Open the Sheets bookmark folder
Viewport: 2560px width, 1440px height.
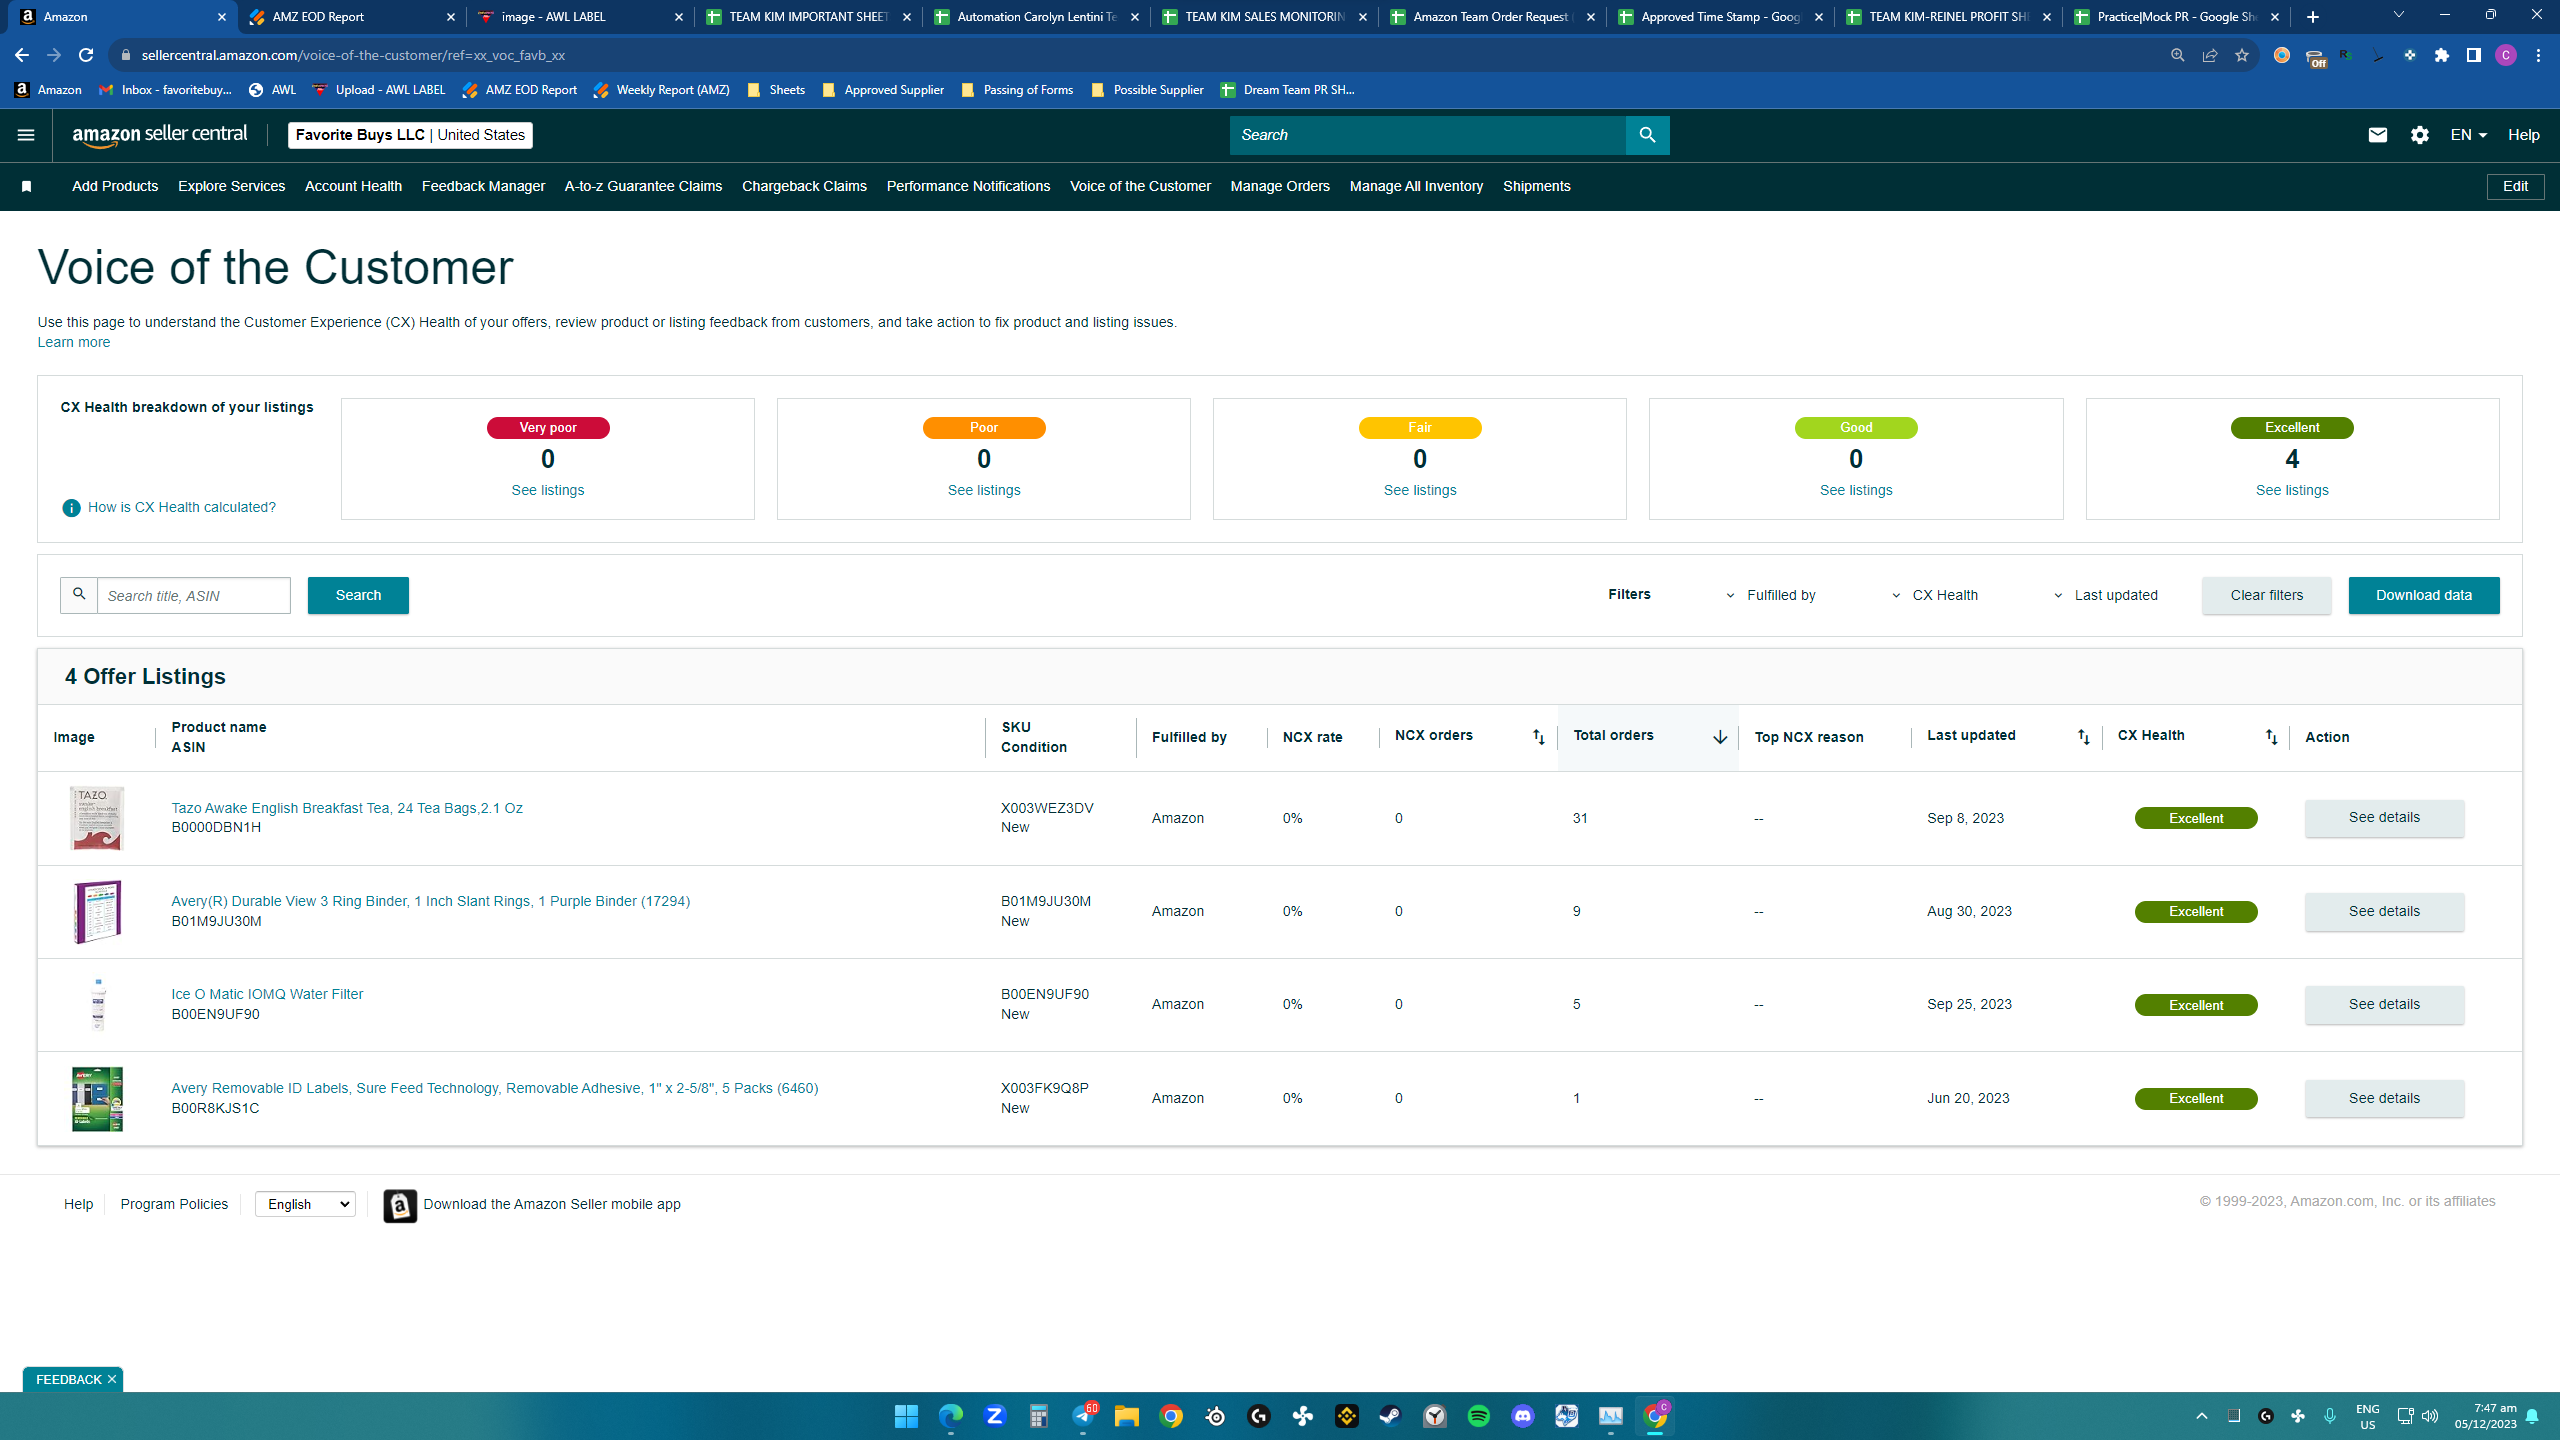point(776,90)
